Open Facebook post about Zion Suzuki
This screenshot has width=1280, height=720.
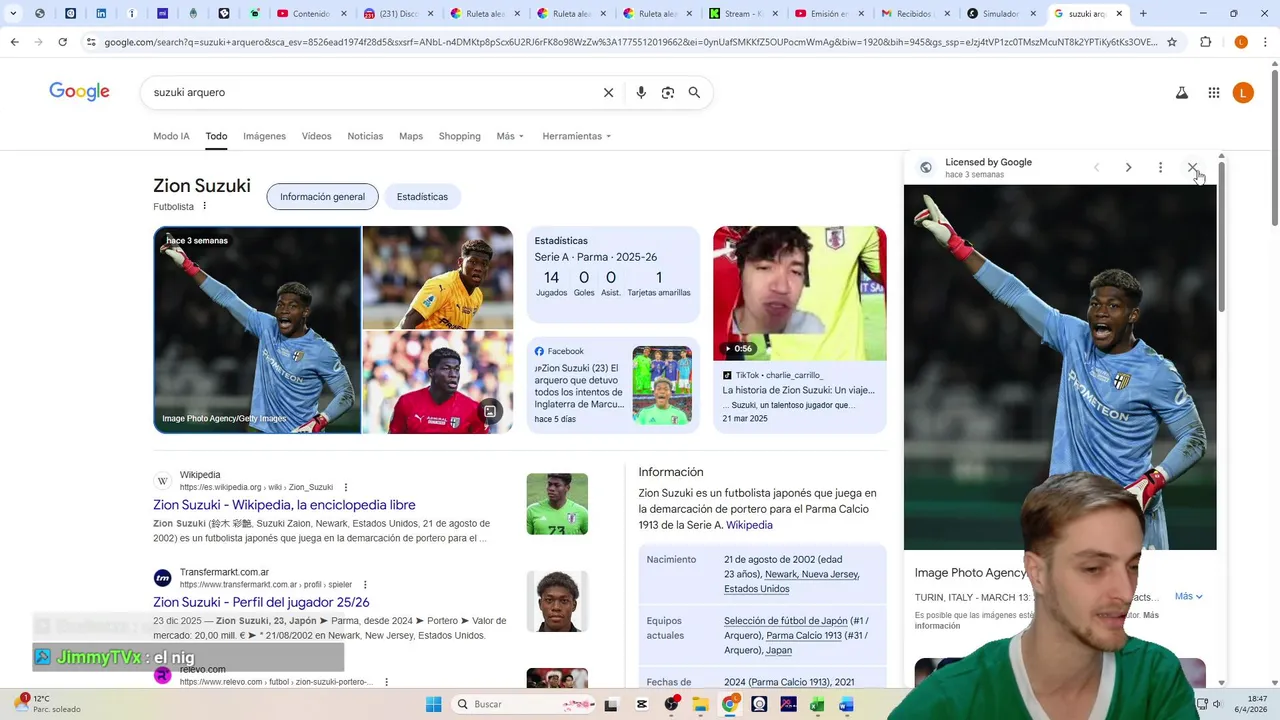[x=613, y=385]
